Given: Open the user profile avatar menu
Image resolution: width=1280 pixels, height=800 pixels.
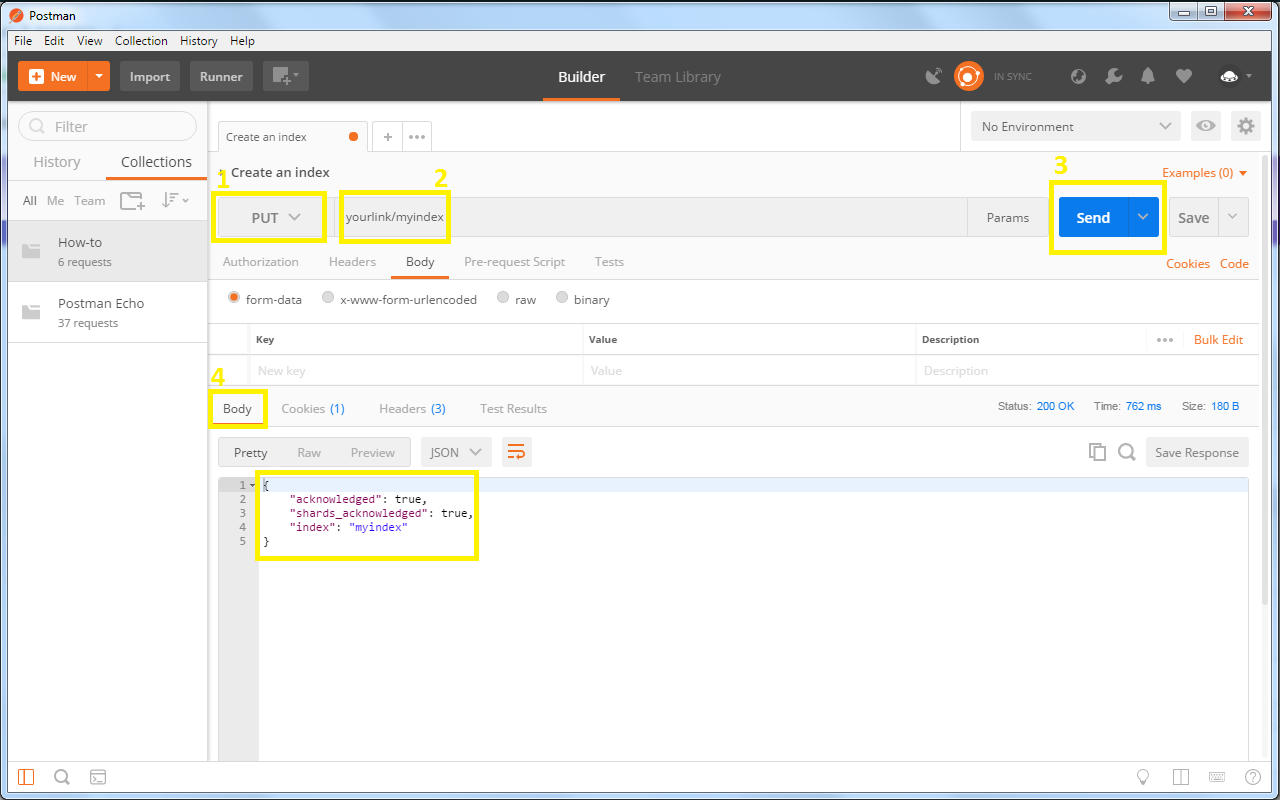Looking at the screenshot, I should (1236, 76).
